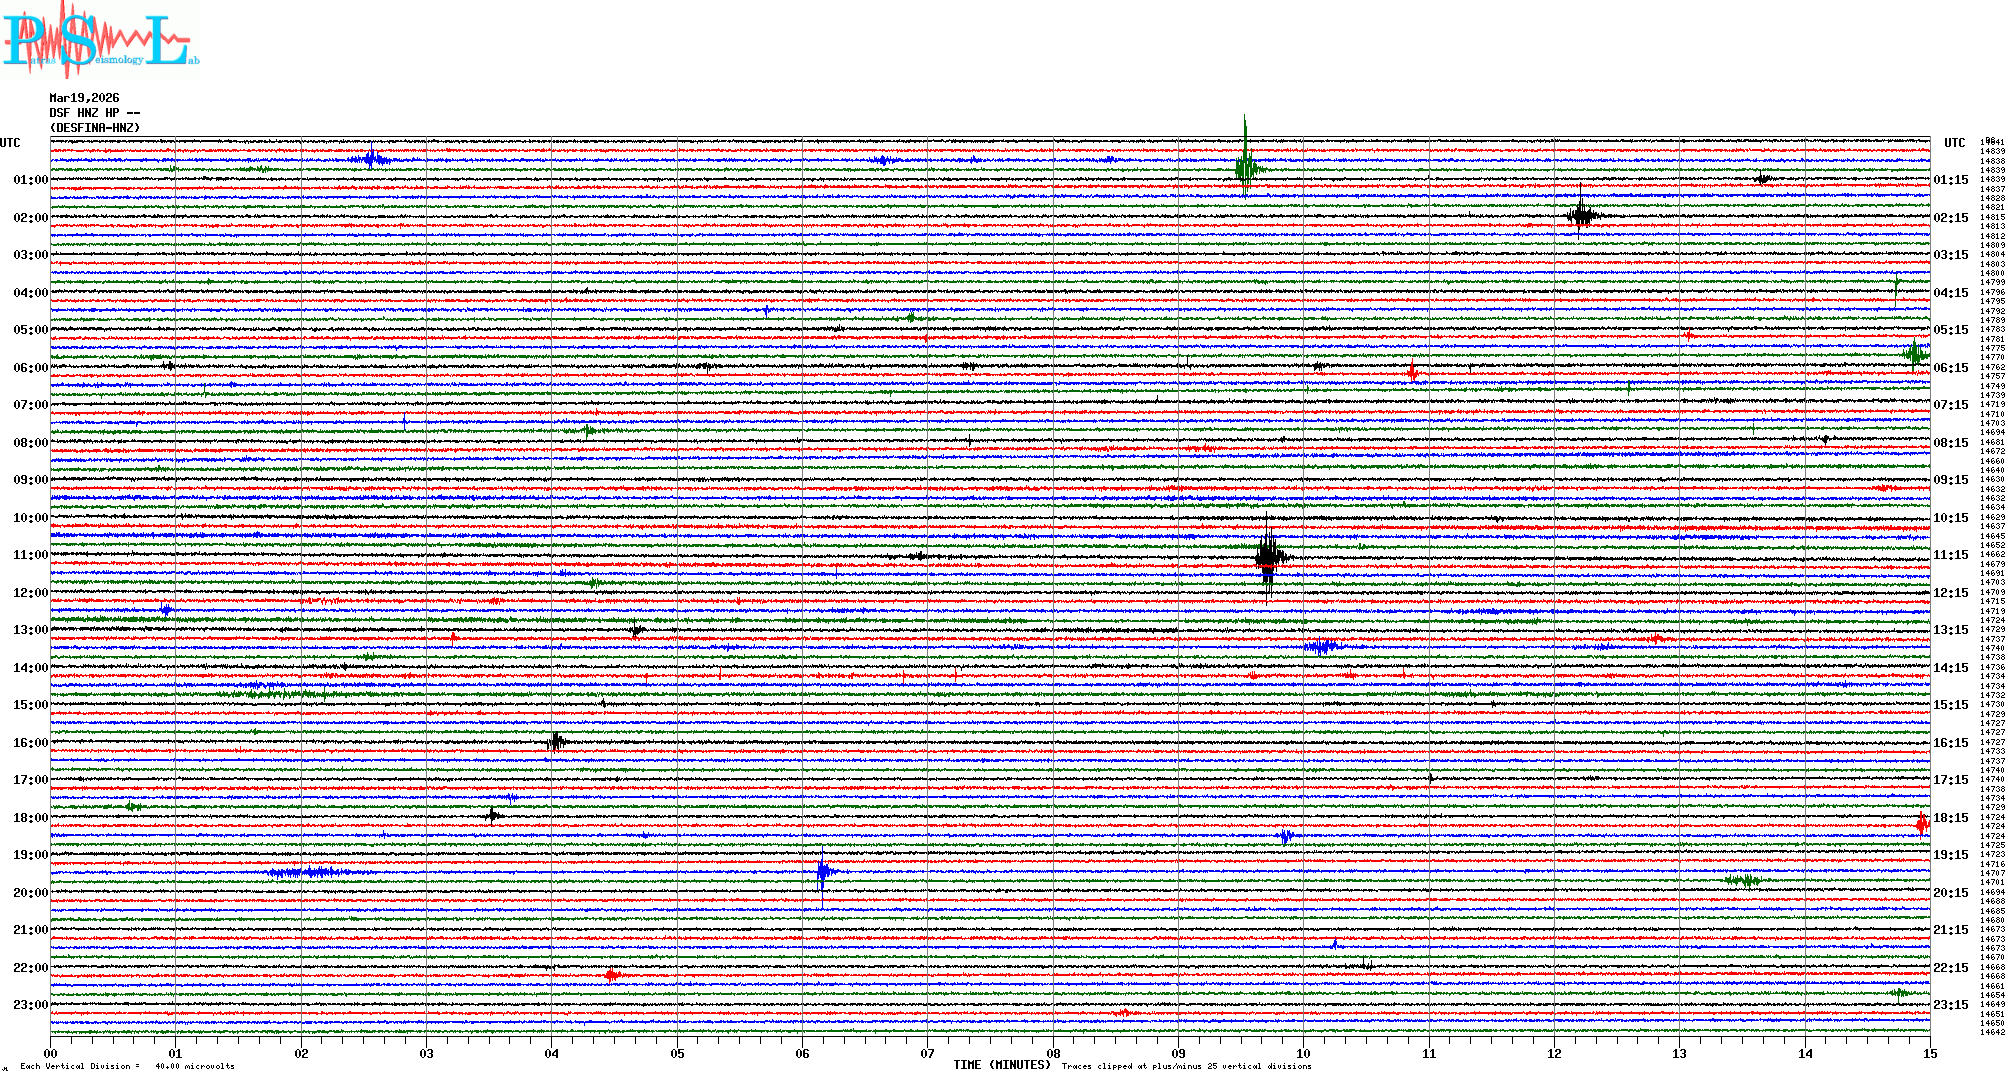This screenshot has width=2010, height=1080.
Task: Click minute 15 on the bottom axis
Action: (x=1929, y=1053)
